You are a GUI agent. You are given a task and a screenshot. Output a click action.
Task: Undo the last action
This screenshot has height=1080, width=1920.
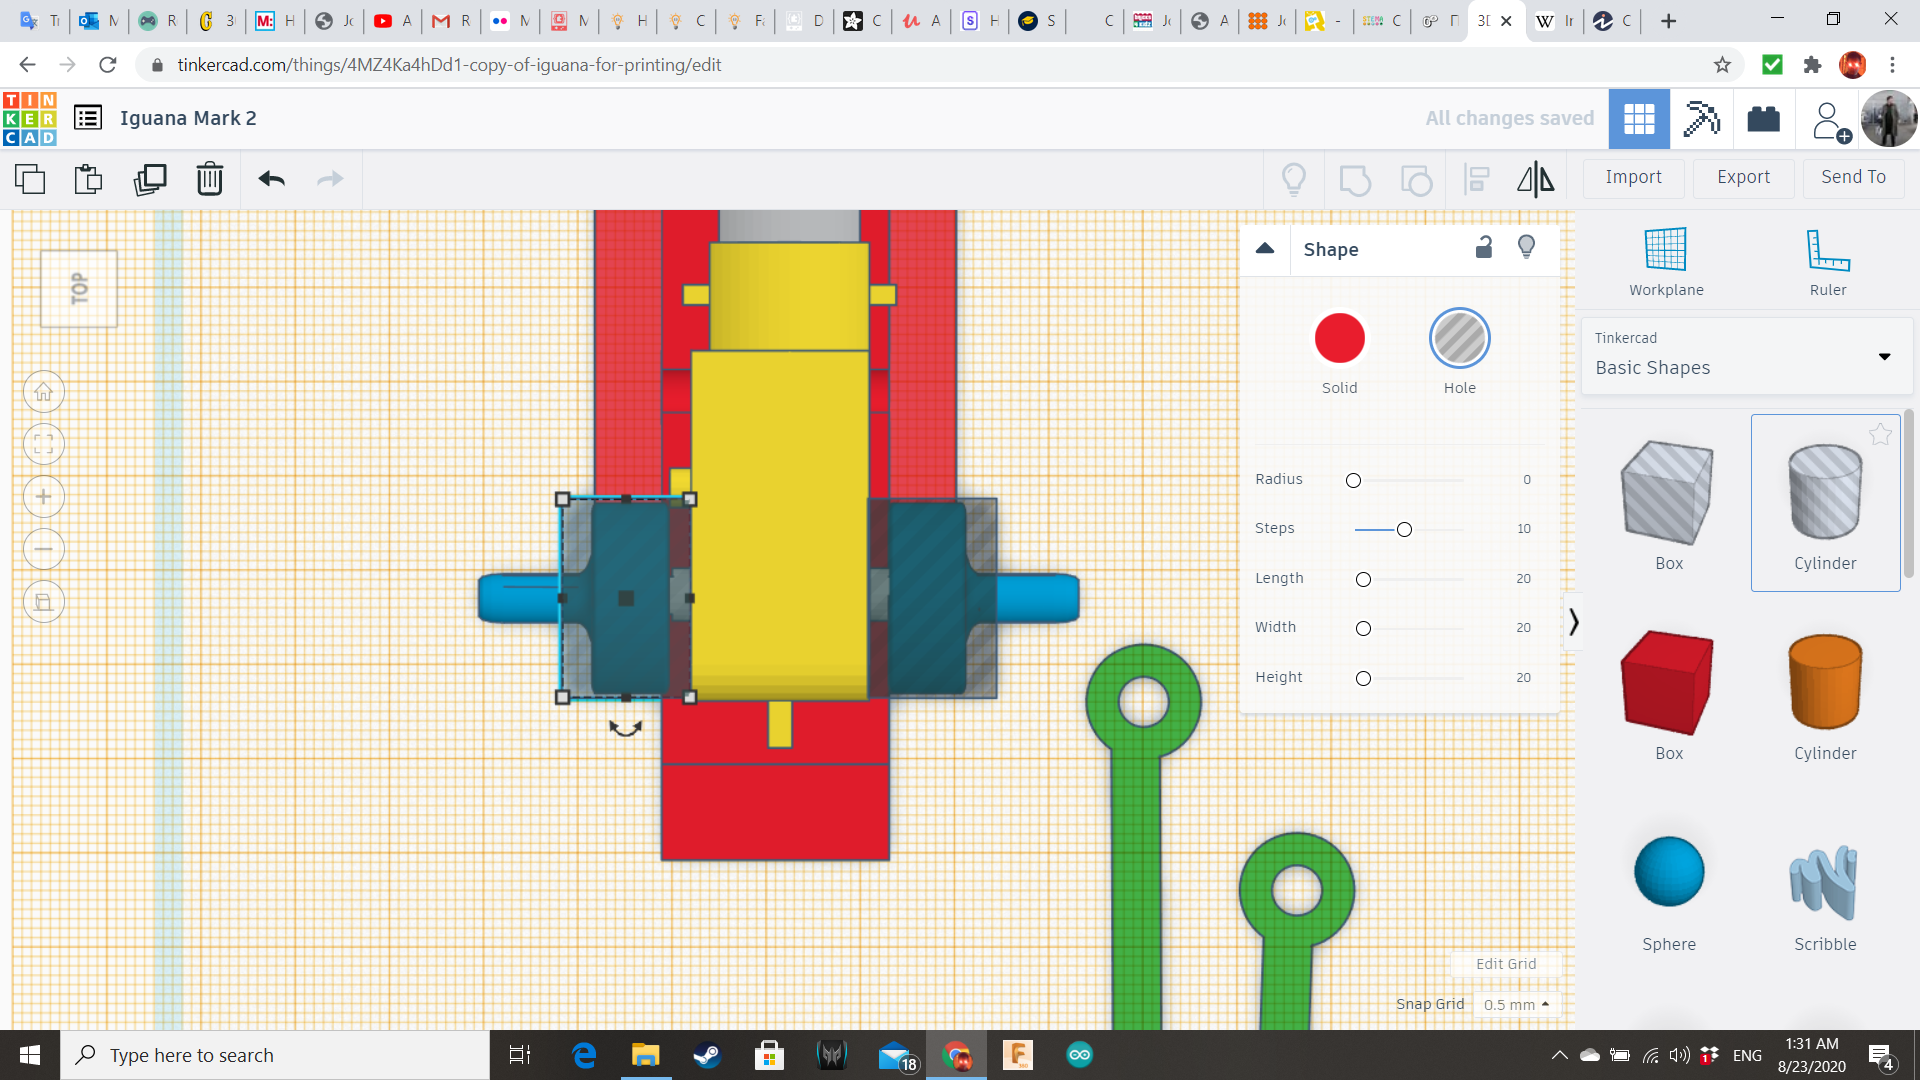point(271,179)
